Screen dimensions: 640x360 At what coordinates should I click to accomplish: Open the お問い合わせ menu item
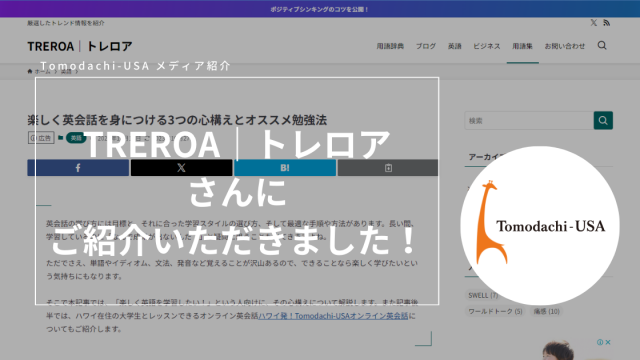point(564,46)
